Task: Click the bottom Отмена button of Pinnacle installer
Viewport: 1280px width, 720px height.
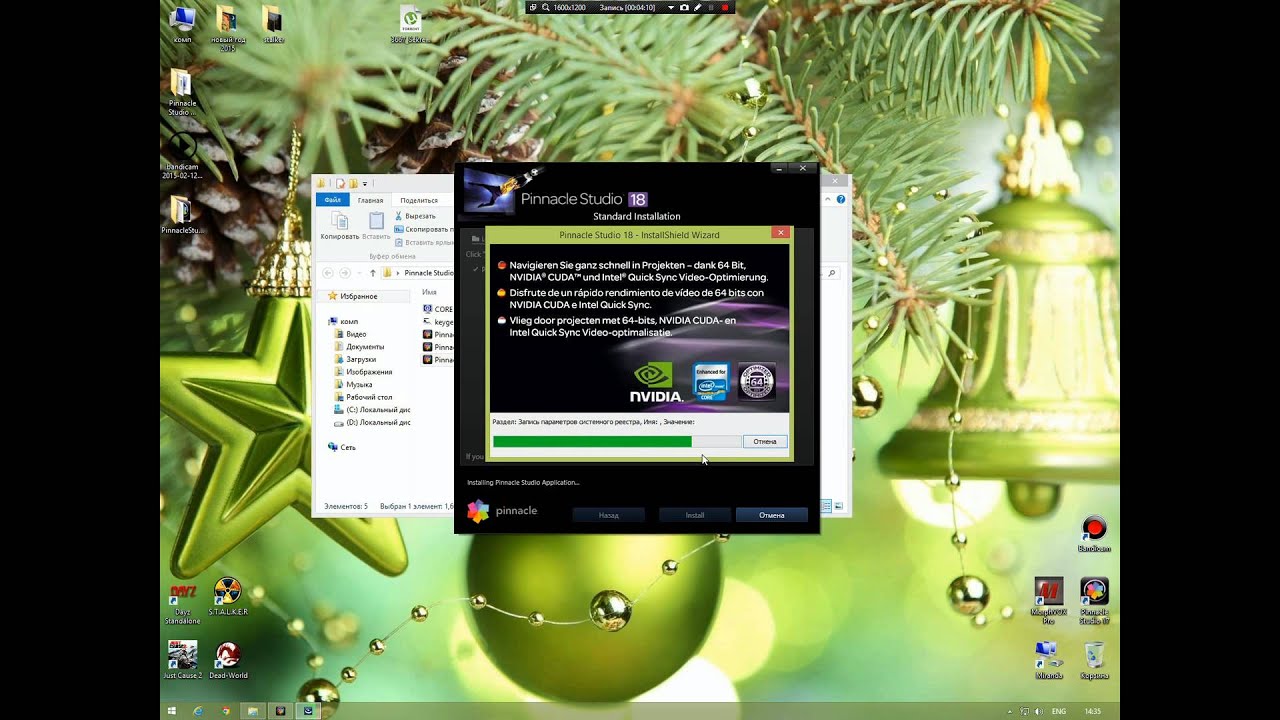Action: (772, 515)
